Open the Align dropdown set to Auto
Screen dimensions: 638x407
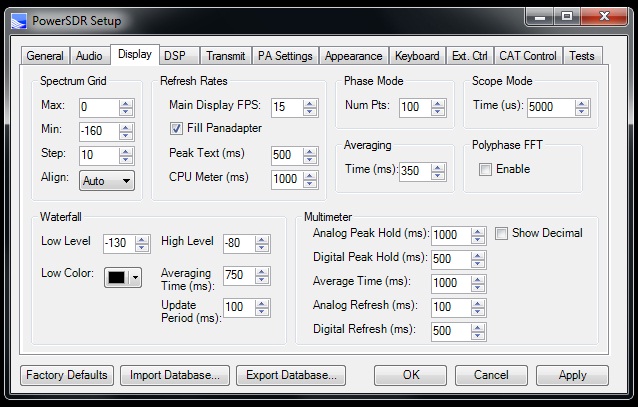107,180
